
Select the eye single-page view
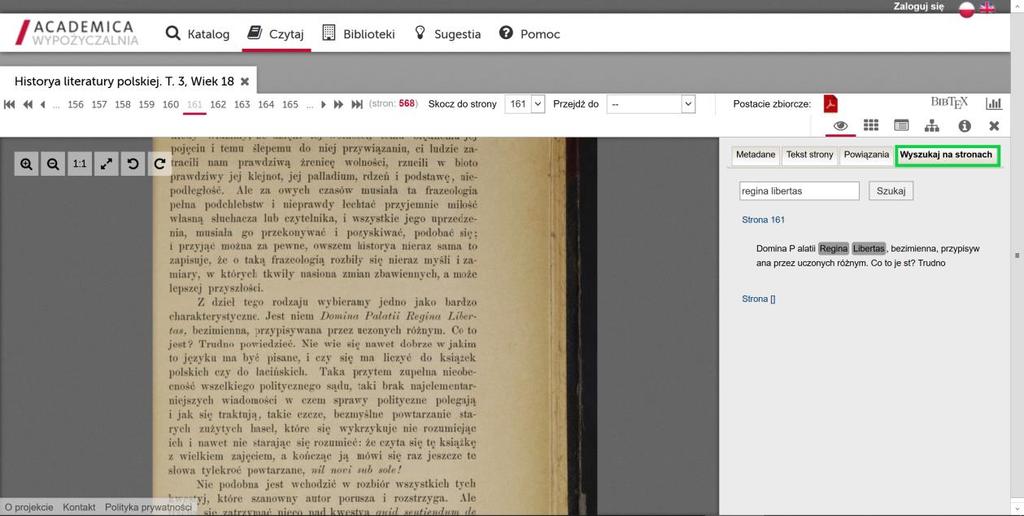(840, 125)
